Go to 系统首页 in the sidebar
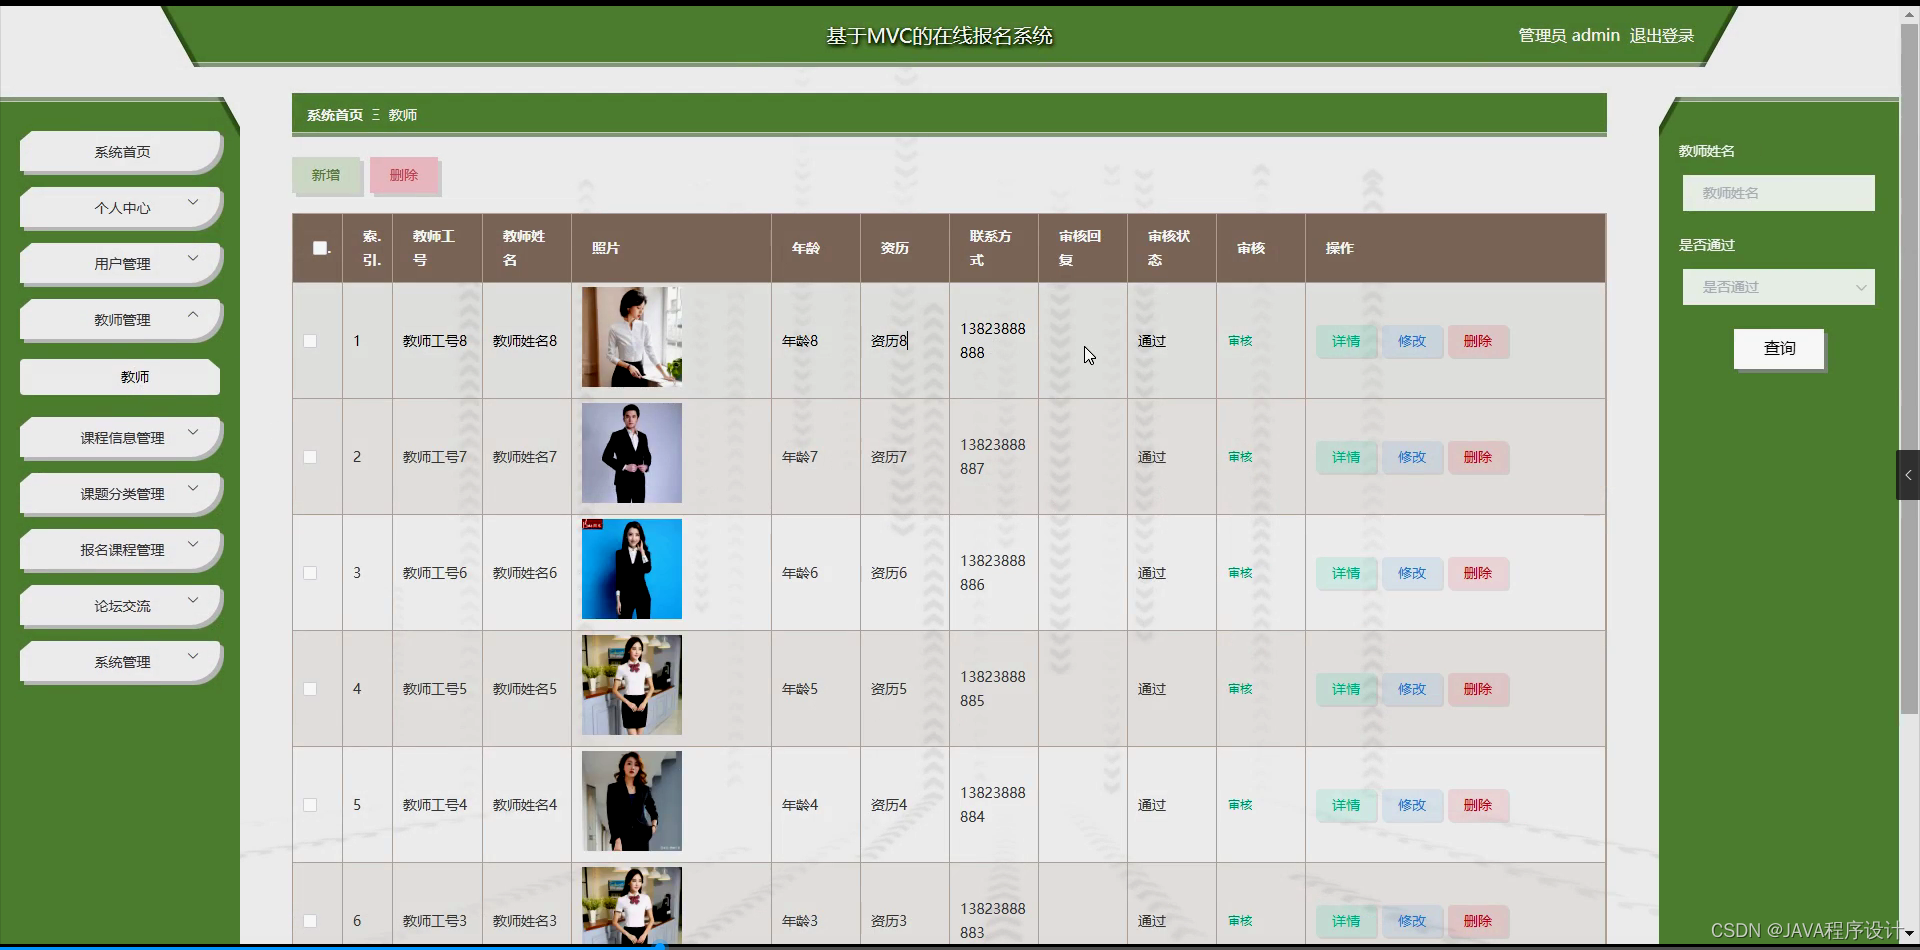Image resolution: width=1920 pixels, height=950 pixels. [120, 151]
